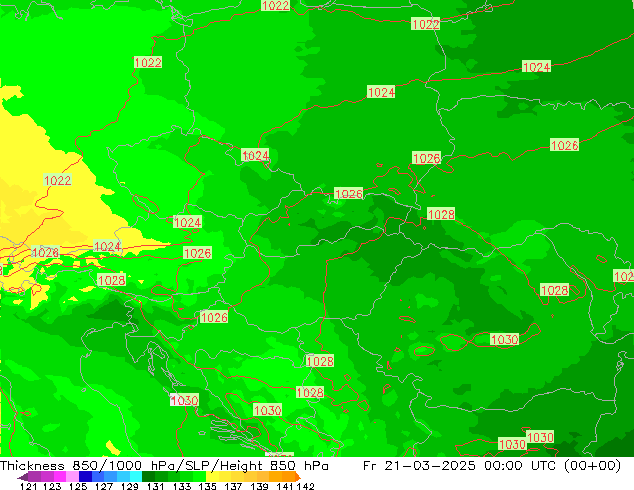Viewport: 634px width, 490px height.
Task: Click 'Height' in the map title
Action: 241,467
